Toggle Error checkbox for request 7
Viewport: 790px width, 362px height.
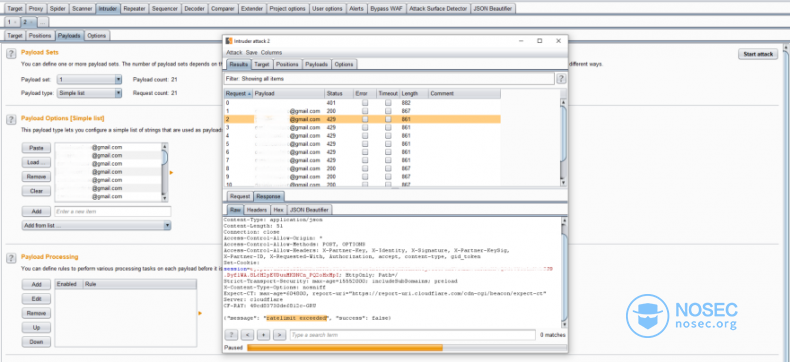(365, 160)
